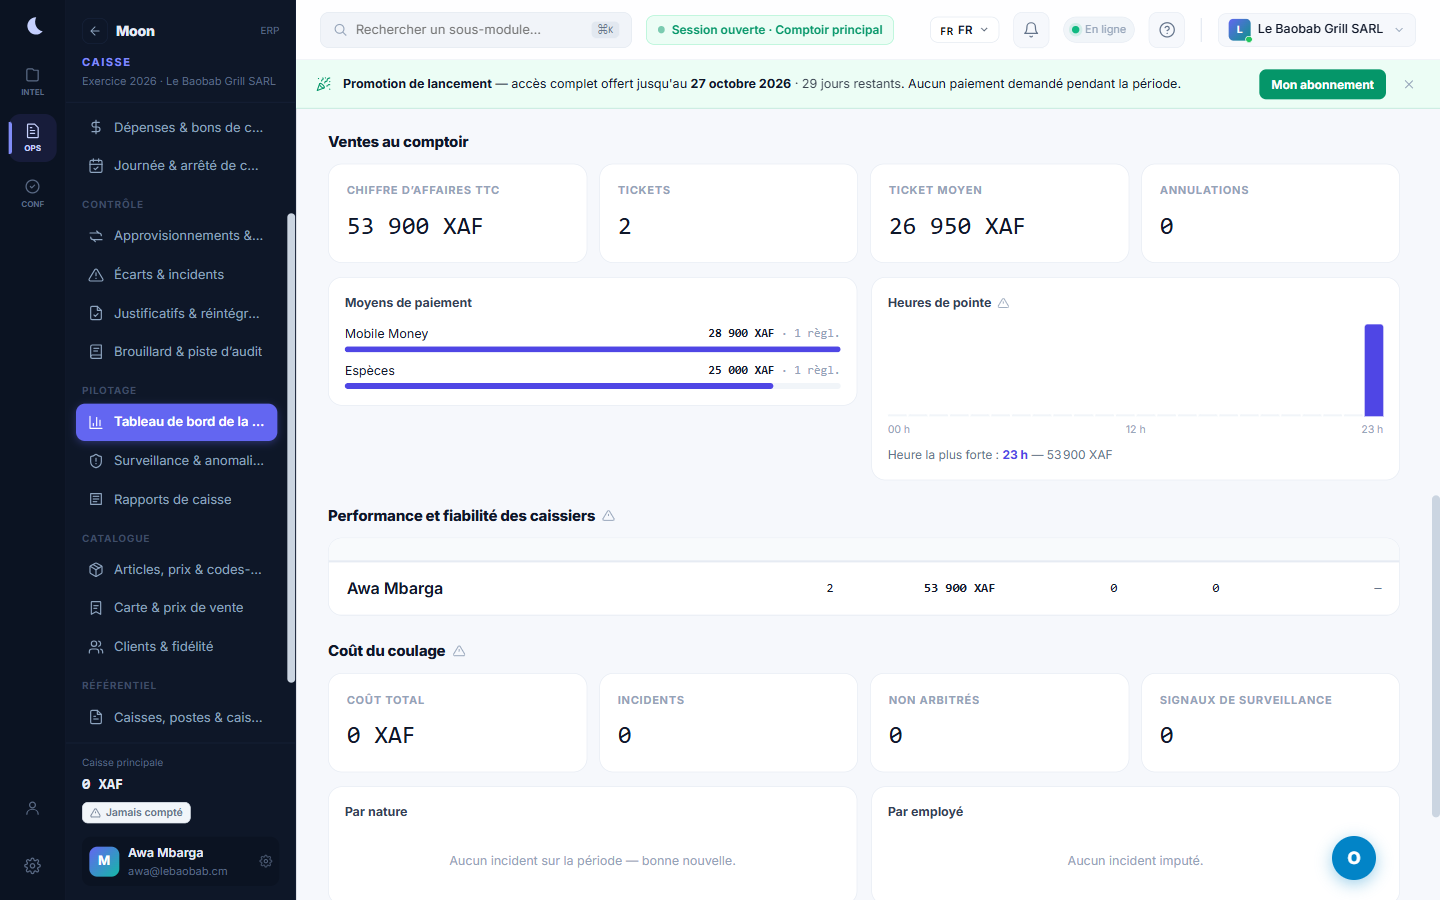This screenshot has width=1440, height=900.
Task: Click the user profile icon in the rail
Action: [x=33, y=808]
